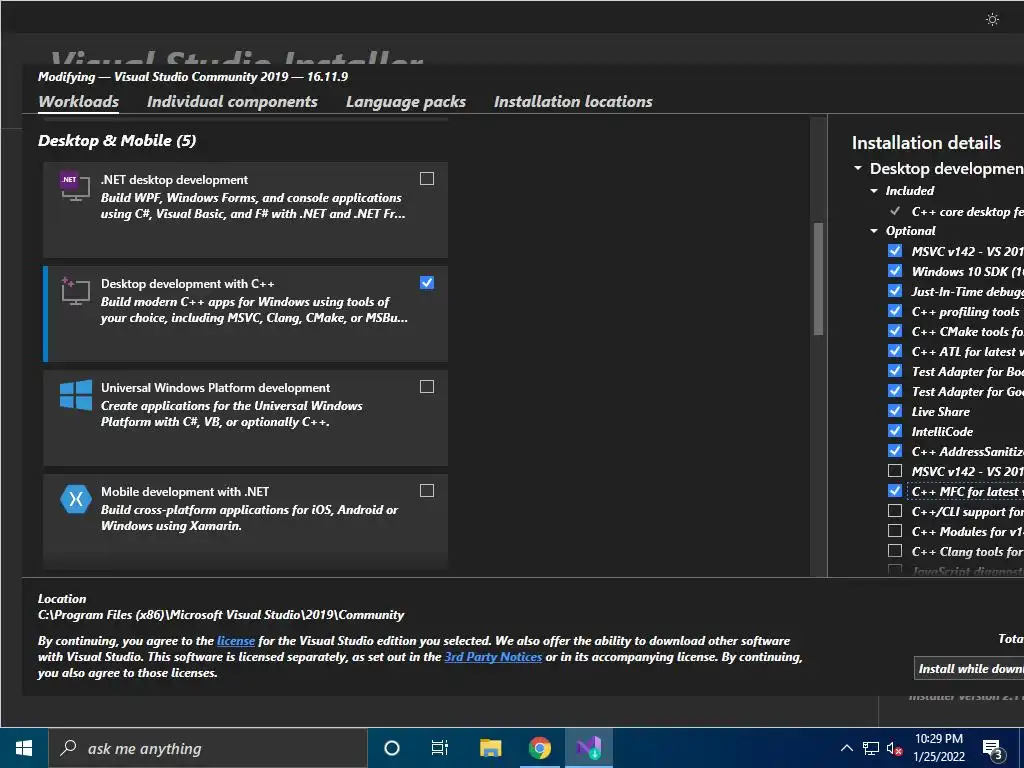
Task: Open File Explorer from the taskbar
Action: (x=490, y=748)
